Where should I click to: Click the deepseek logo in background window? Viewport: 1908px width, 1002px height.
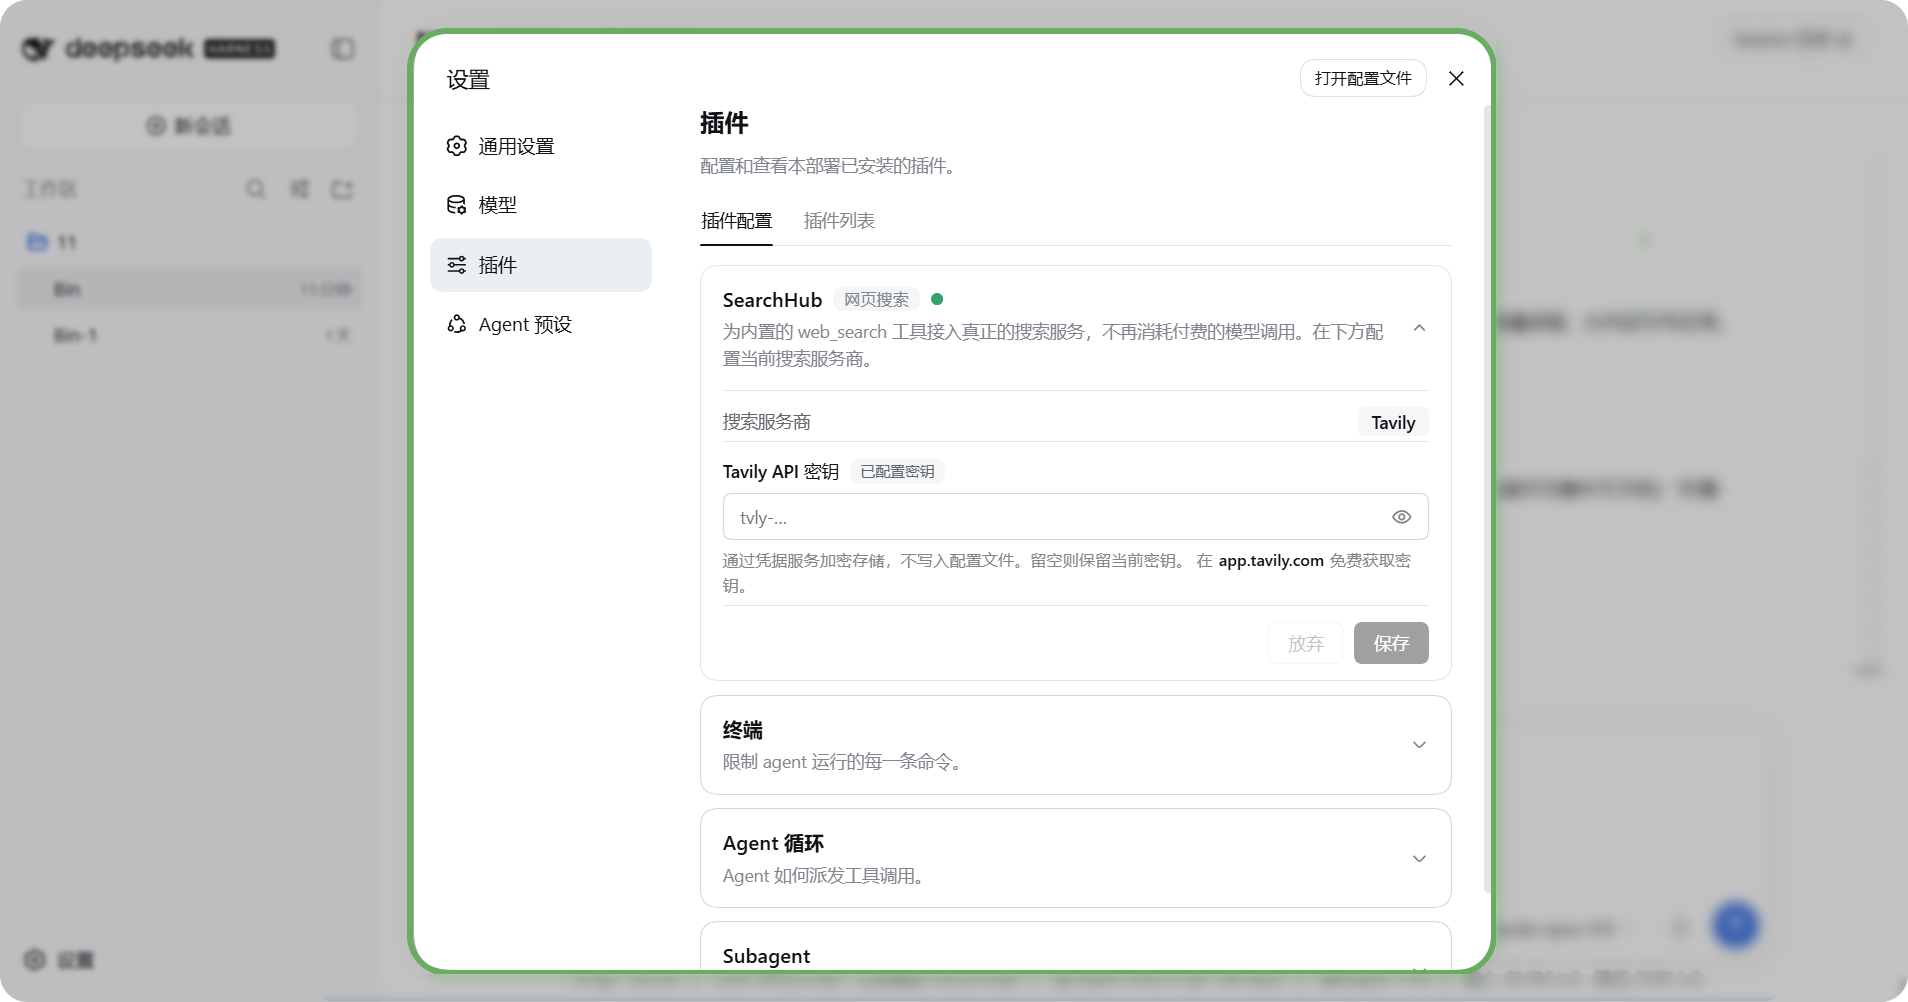(x=148, y=49)
